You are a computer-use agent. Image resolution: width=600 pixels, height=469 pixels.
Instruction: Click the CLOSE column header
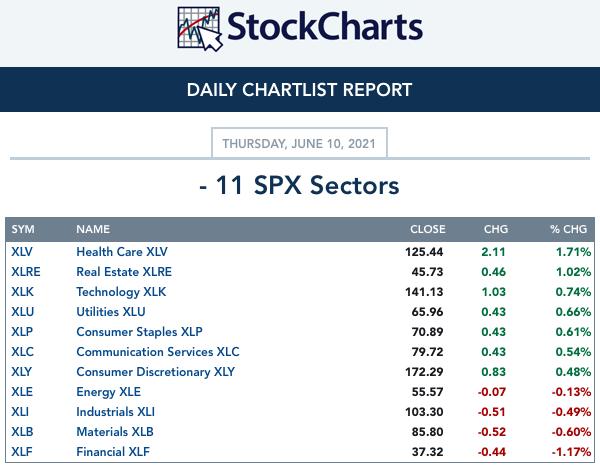tap(428, 229)
